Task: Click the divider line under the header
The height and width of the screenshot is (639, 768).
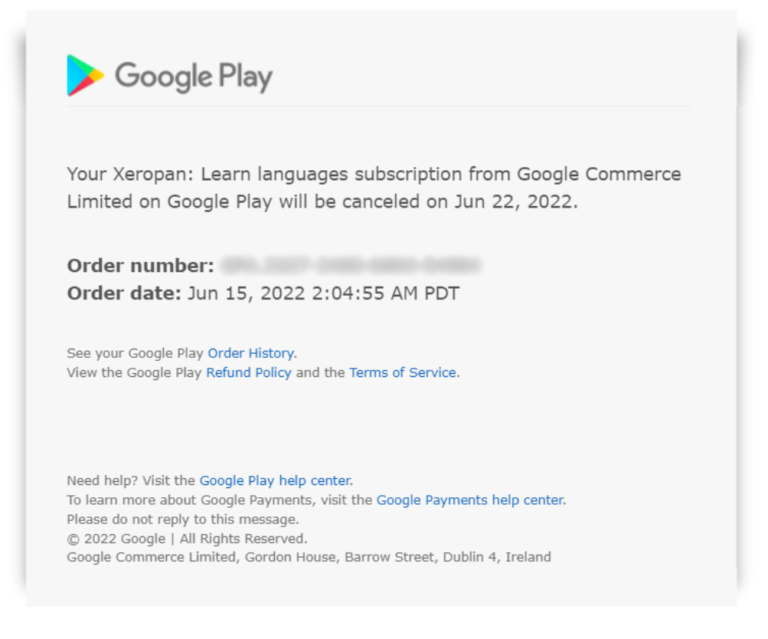Action: coord(380,107)
